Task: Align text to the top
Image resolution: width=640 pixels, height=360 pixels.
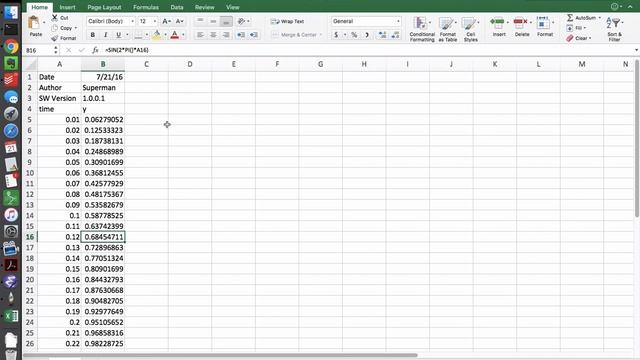Action: coord(200,21)
